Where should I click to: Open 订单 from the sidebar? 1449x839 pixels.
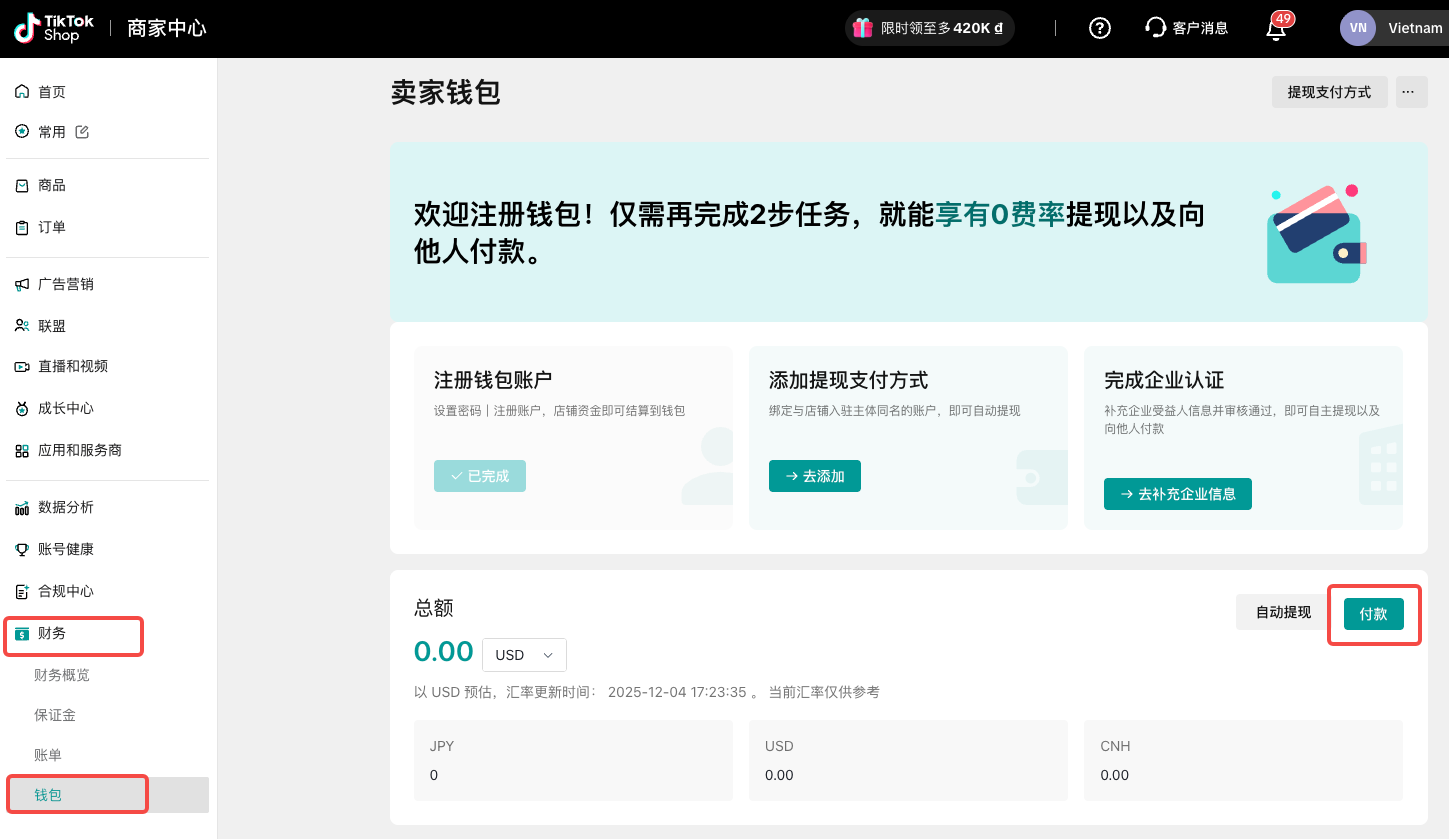coord(52,227)
